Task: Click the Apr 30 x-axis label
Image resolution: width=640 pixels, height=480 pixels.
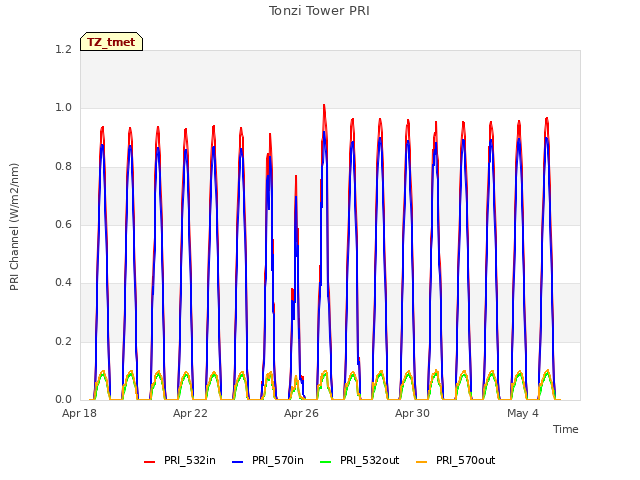Action: [x=412, y=413]
